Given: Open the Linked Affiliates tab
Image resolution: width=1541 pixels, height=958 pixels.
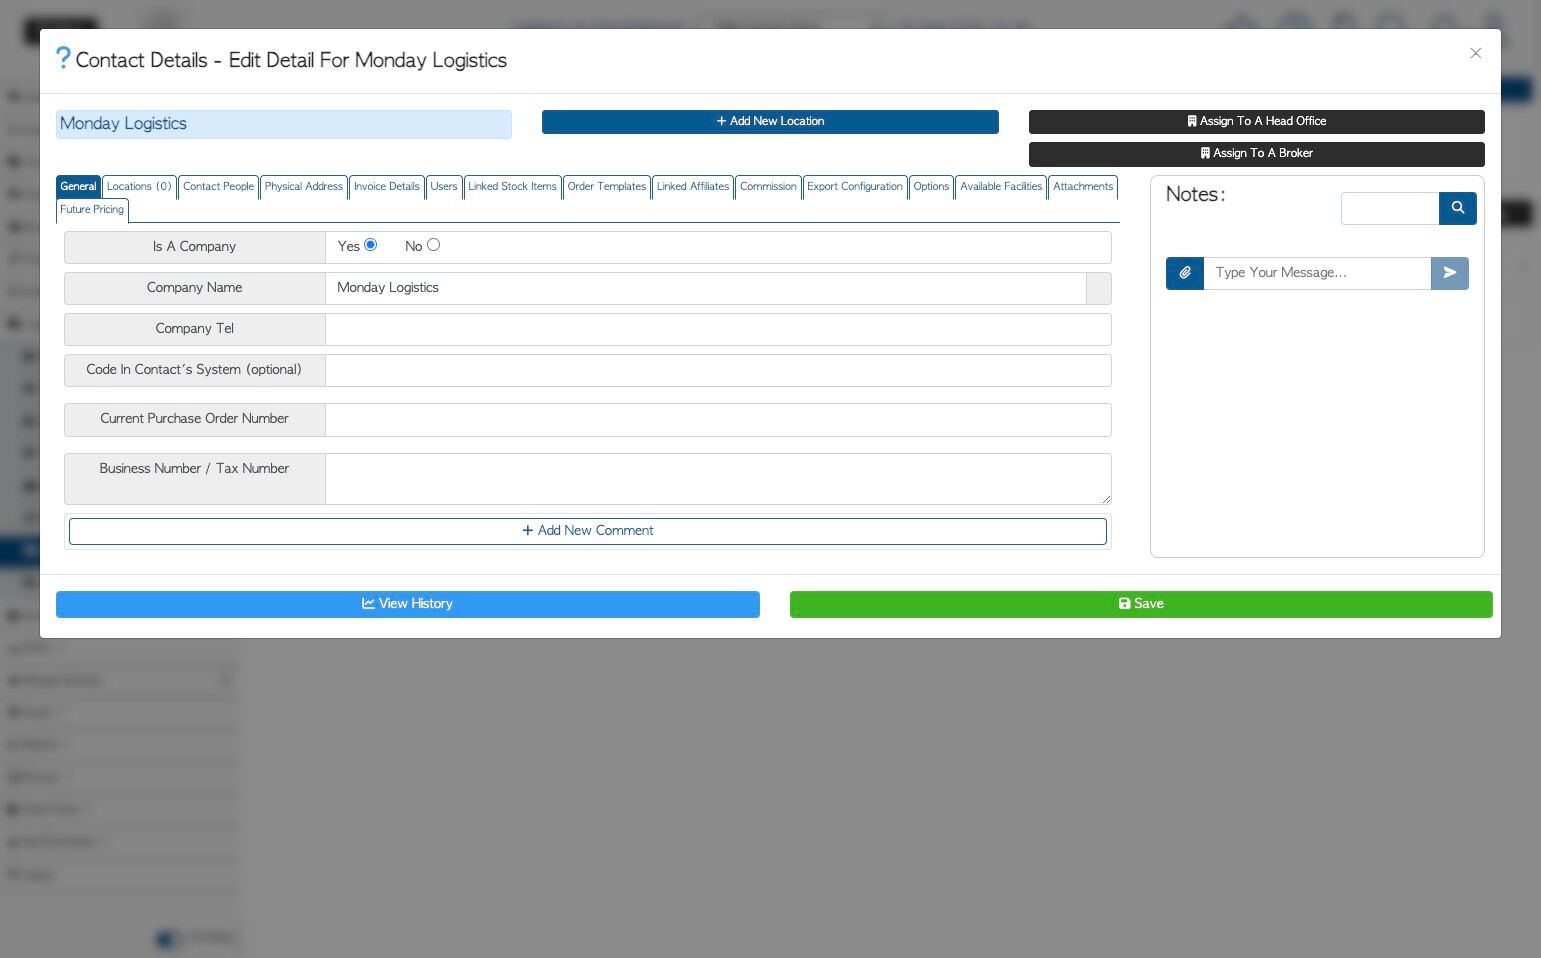Looking at the screenshot, I should pyautogui.click(x=693, y=187).
